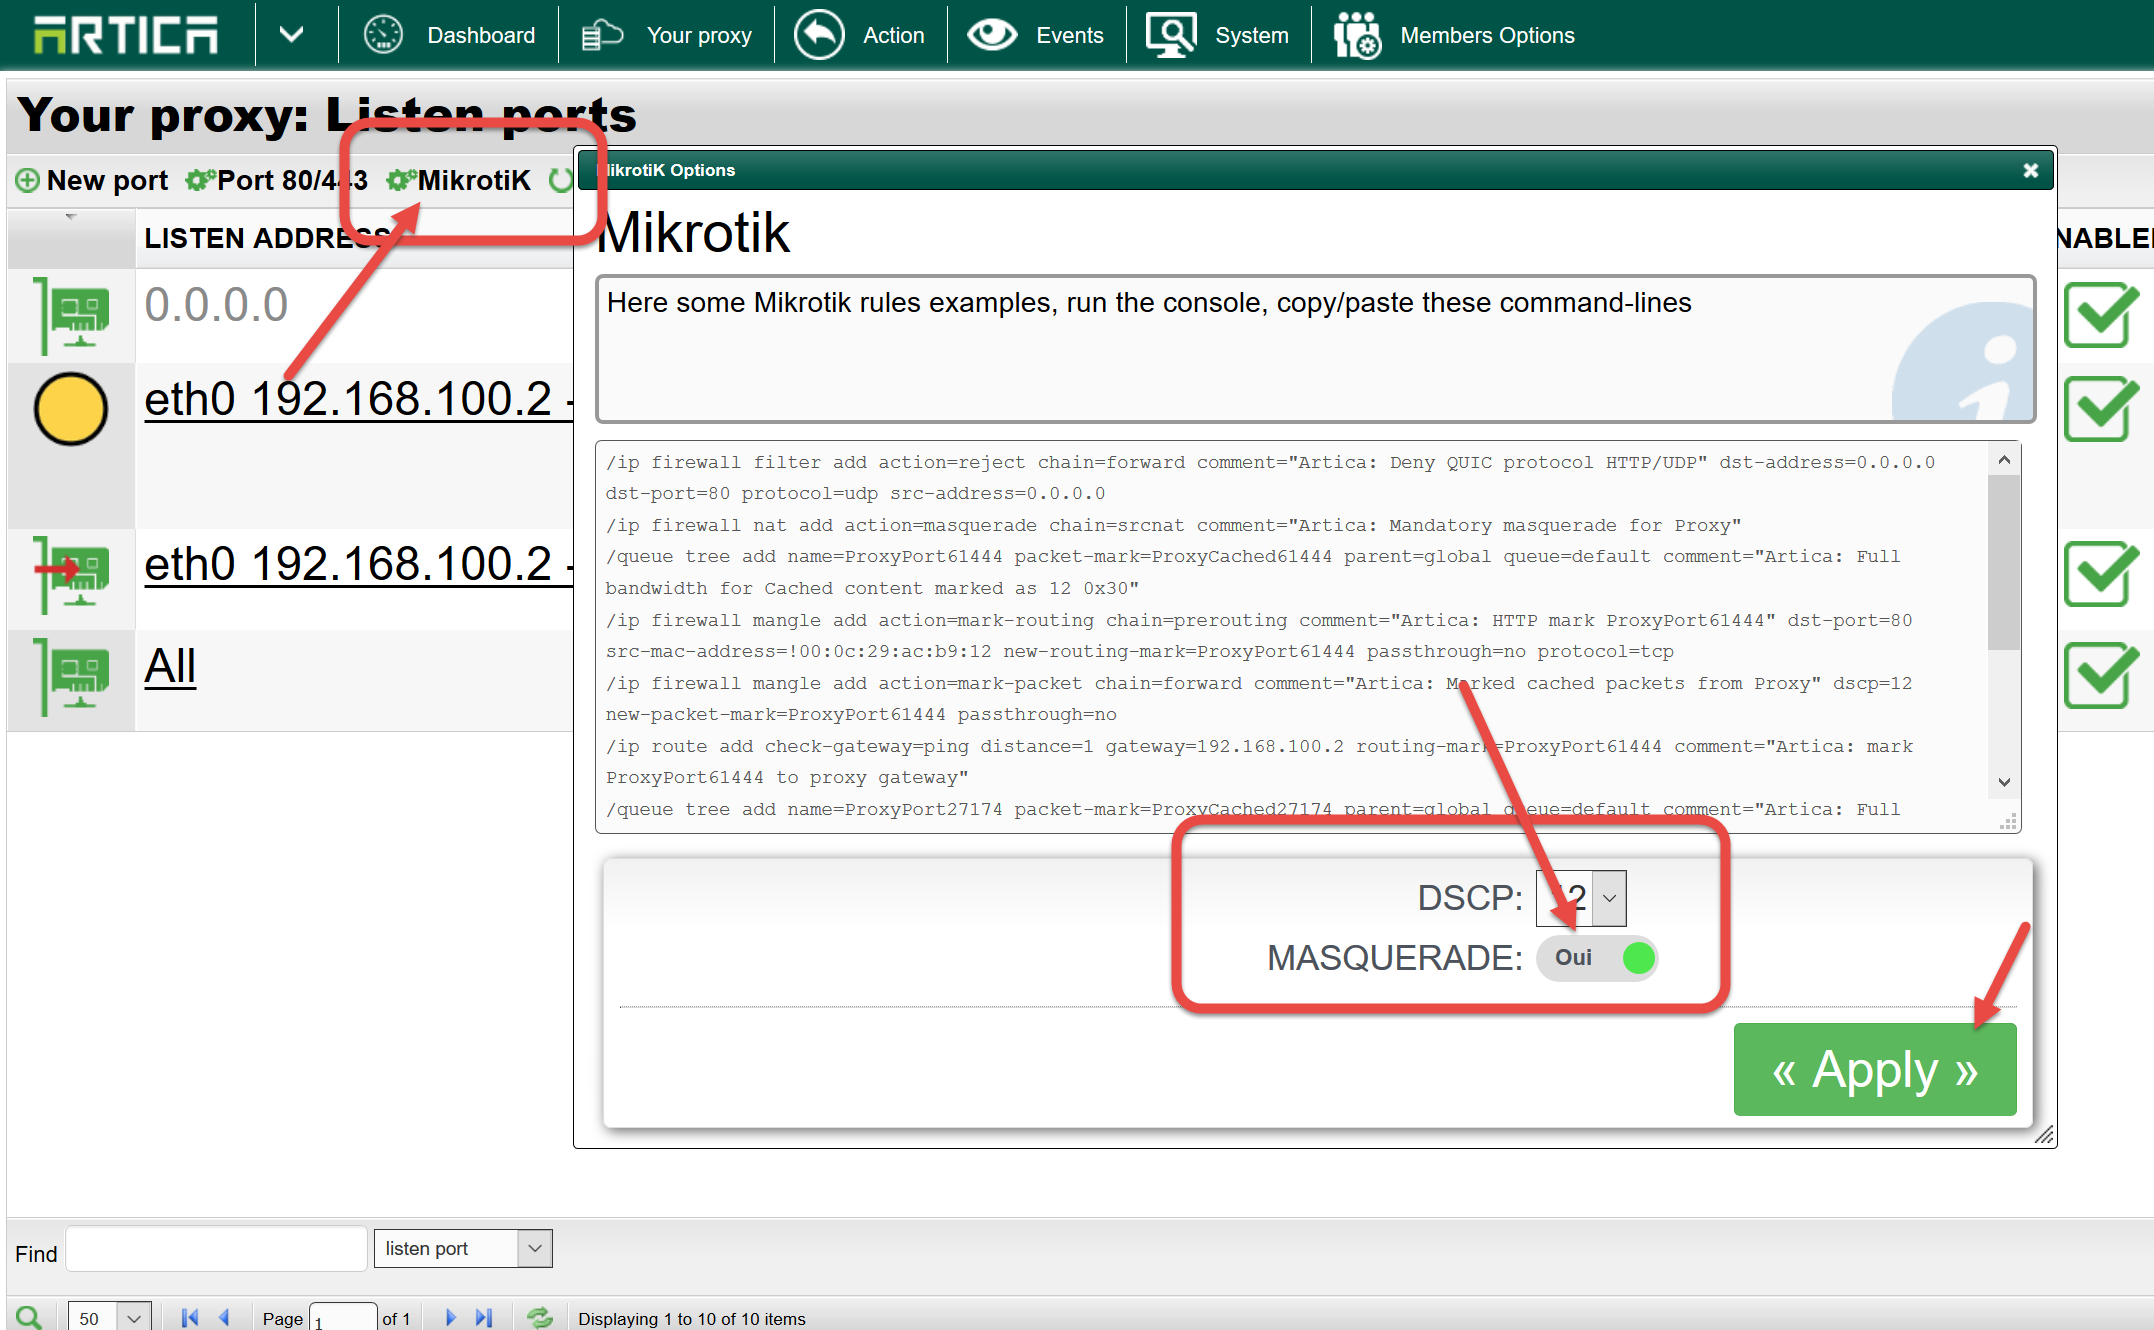Click the info icon in the Mikrotik help box
Image resolution: width=2154 pixels, height=1330 pixels.
[1962, 362]
